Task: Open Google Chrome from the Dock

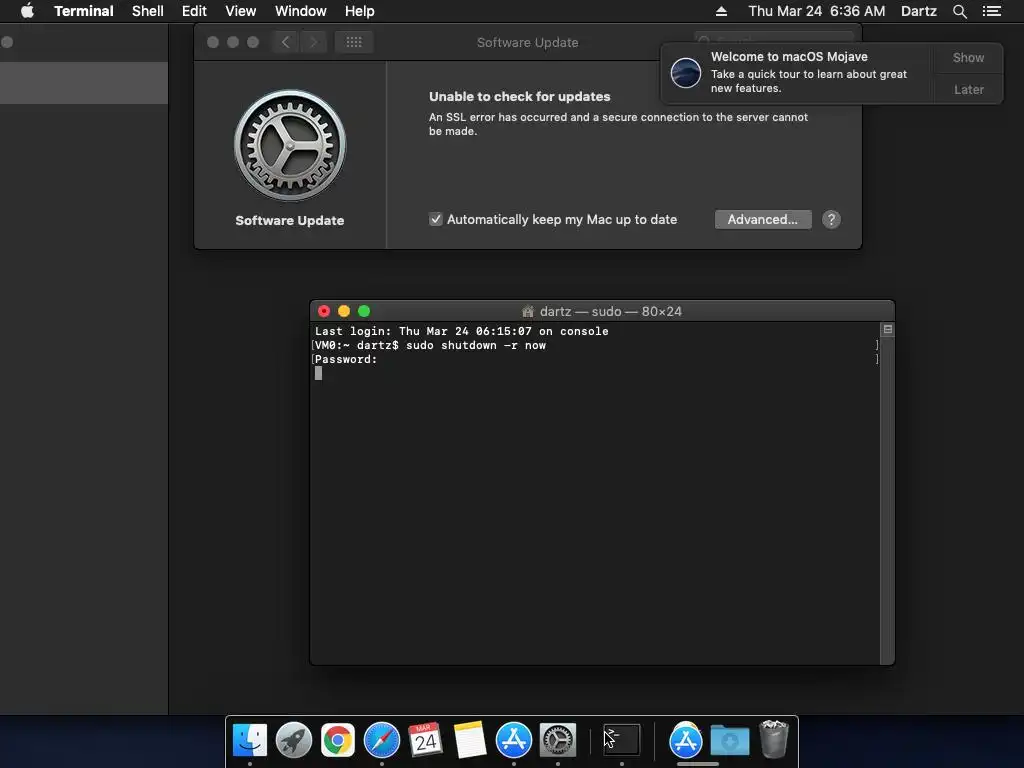Action: (338, 741)
